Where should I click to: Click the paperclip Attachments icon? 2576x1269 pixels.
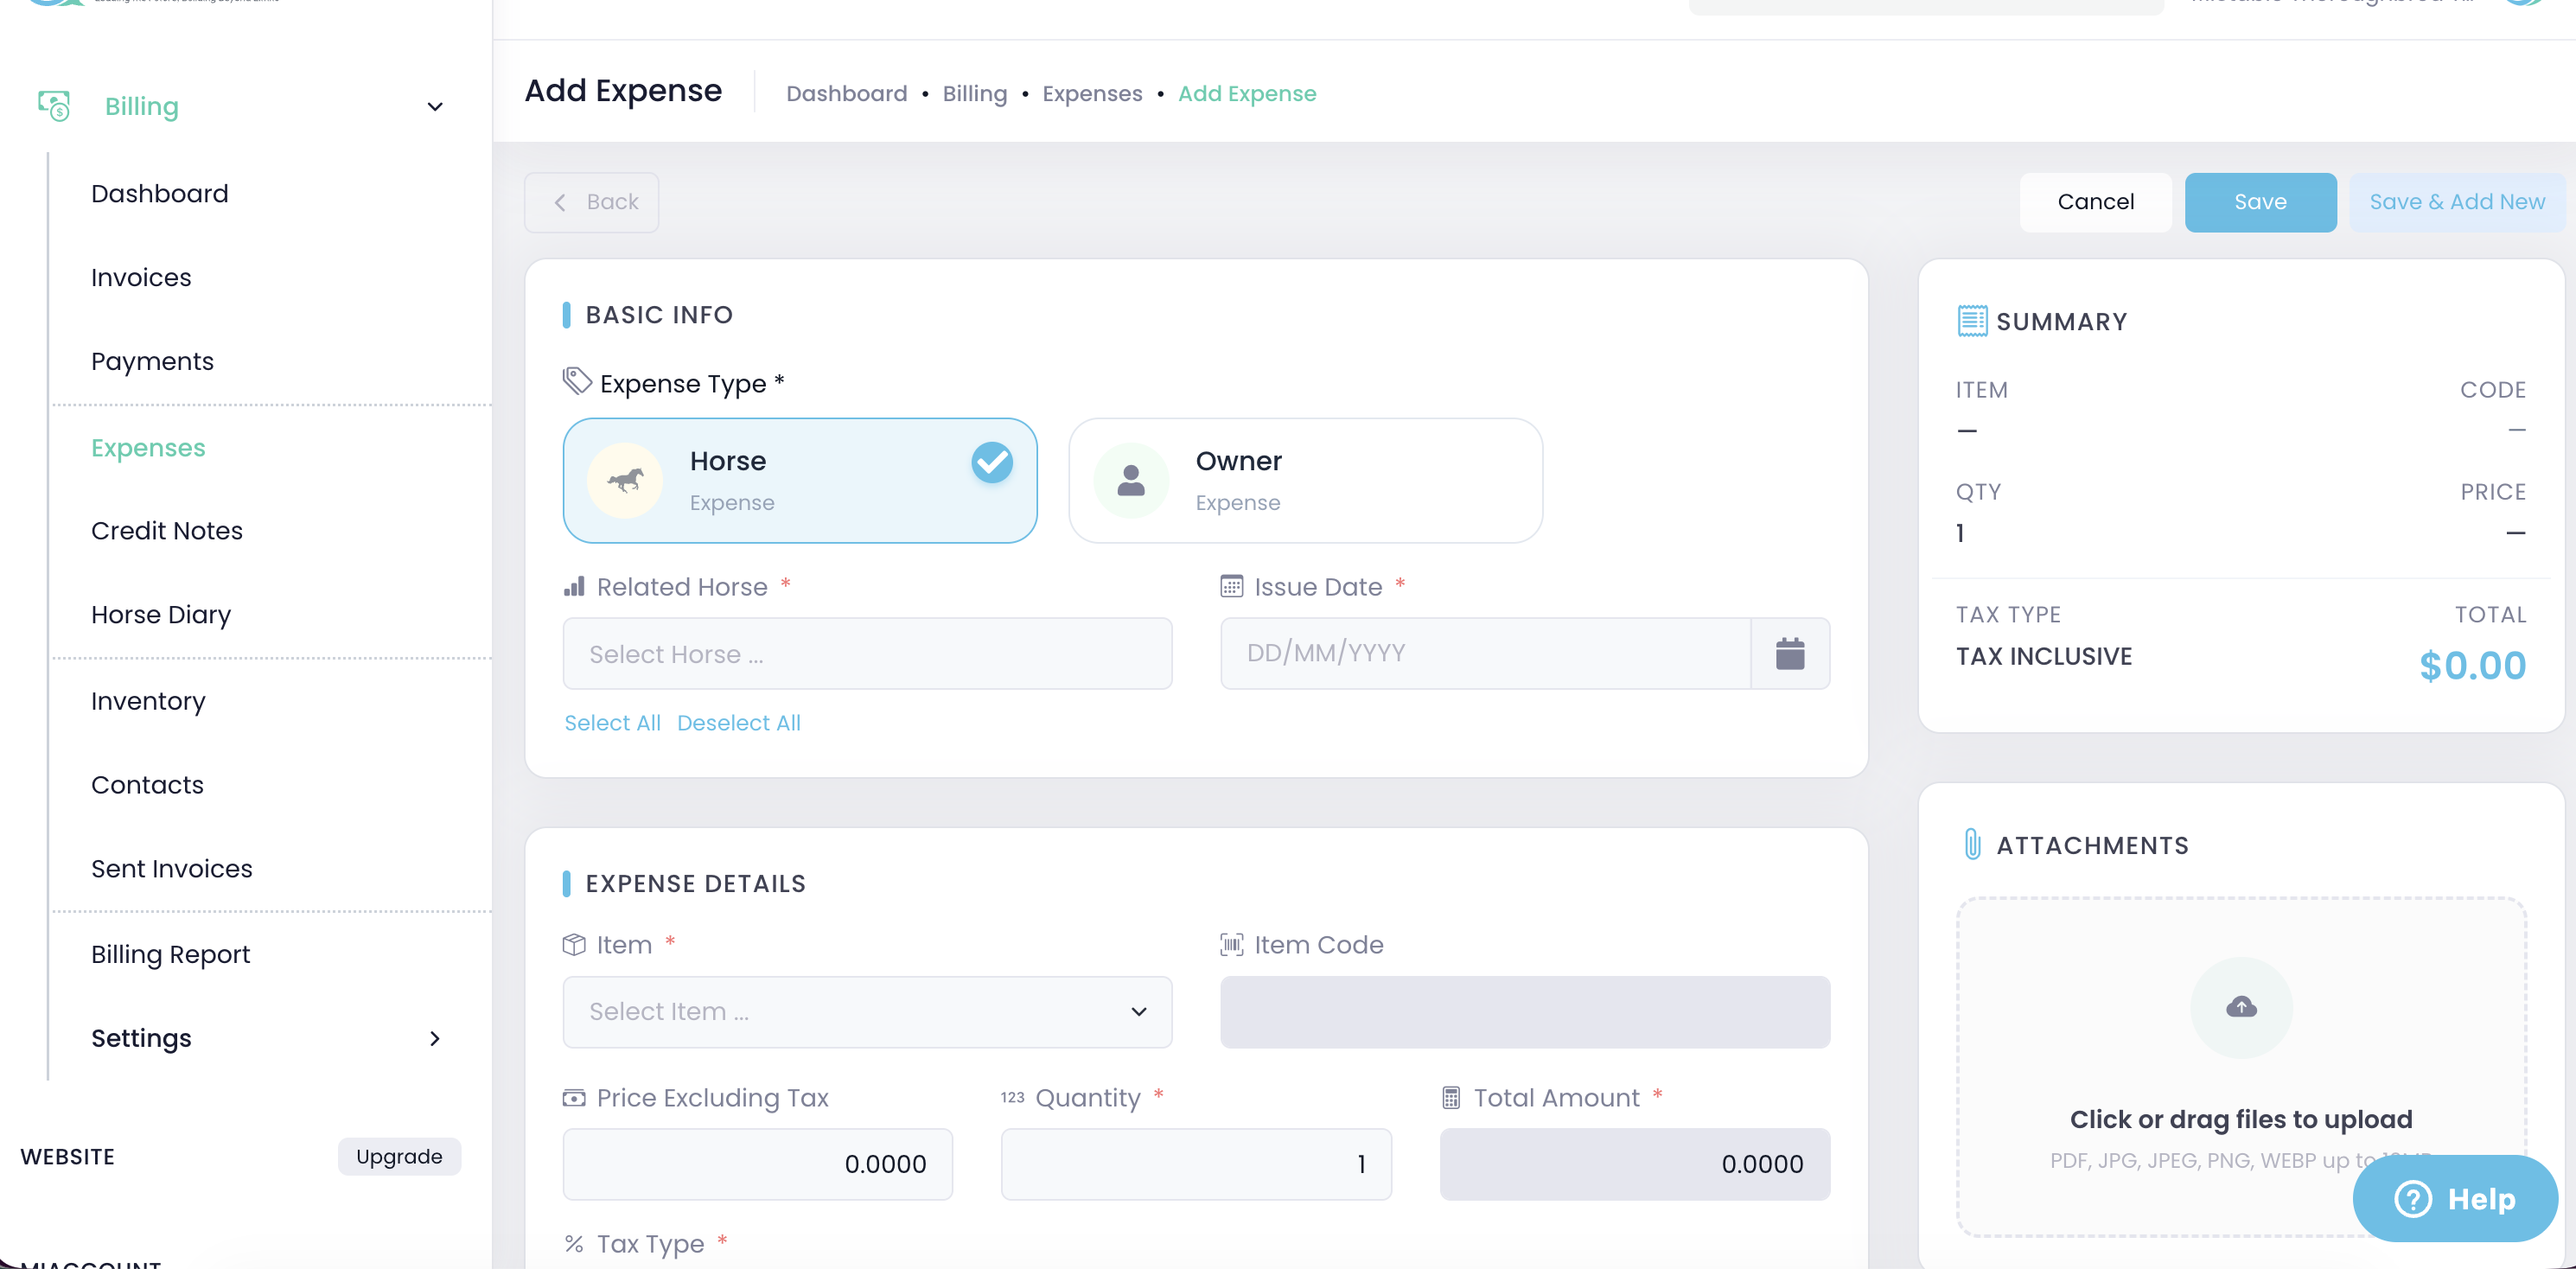click(x=1971, y=845)
